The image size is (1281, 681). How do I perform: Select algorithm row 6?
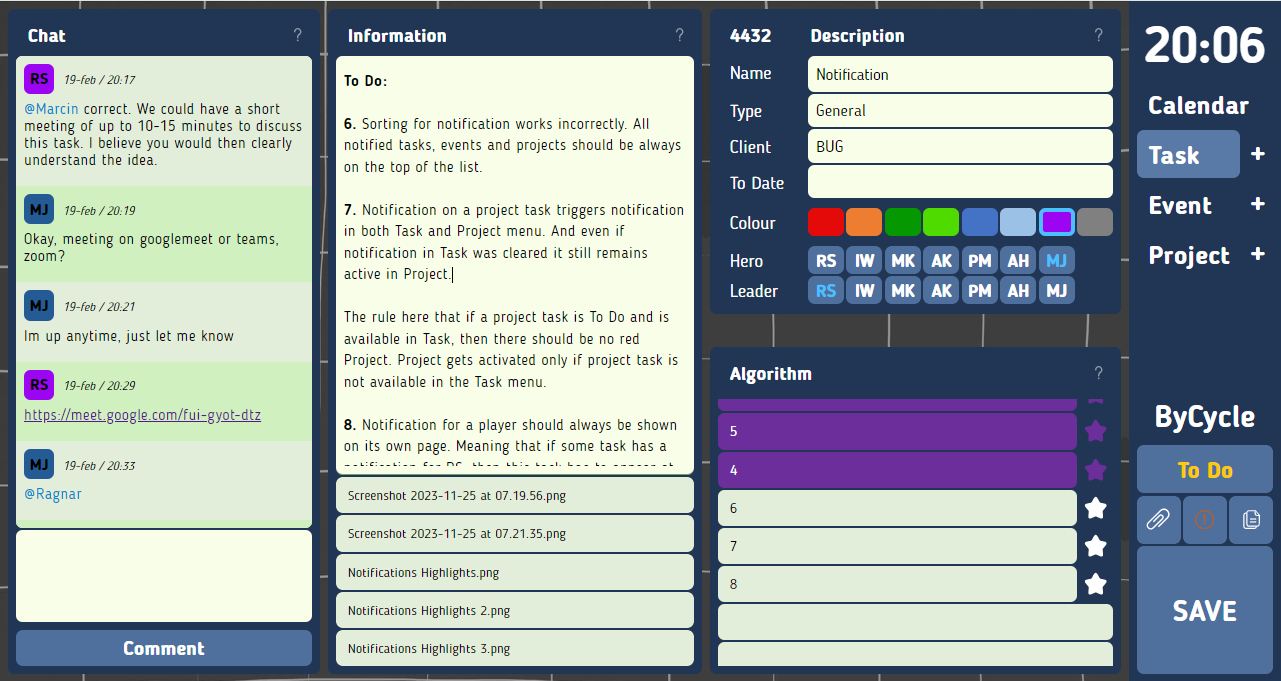tap(897, 508)
